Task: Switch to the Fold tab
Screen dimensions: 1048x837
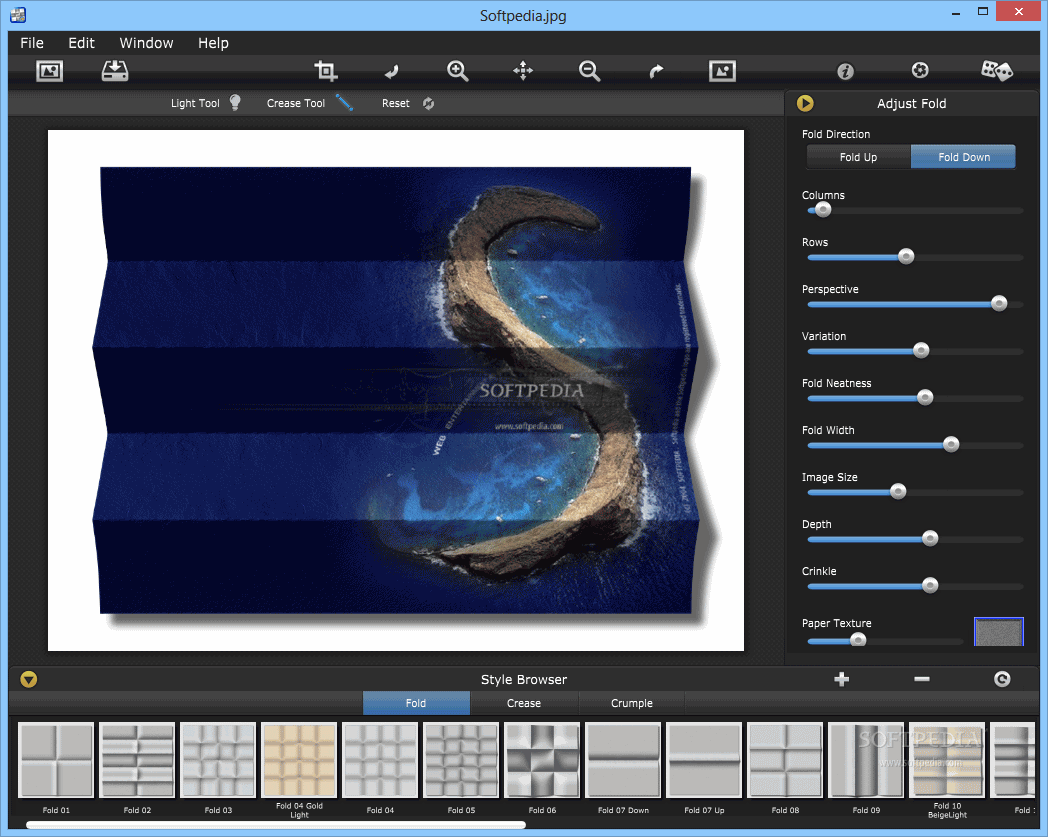Action: coord(416,703)
